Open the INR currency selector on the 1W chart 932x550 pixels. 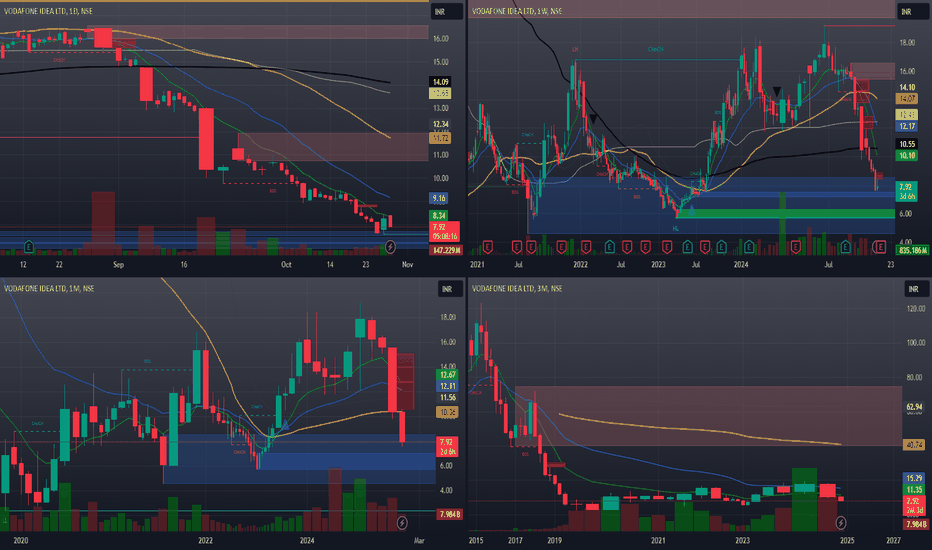click(x=912, y=11)
